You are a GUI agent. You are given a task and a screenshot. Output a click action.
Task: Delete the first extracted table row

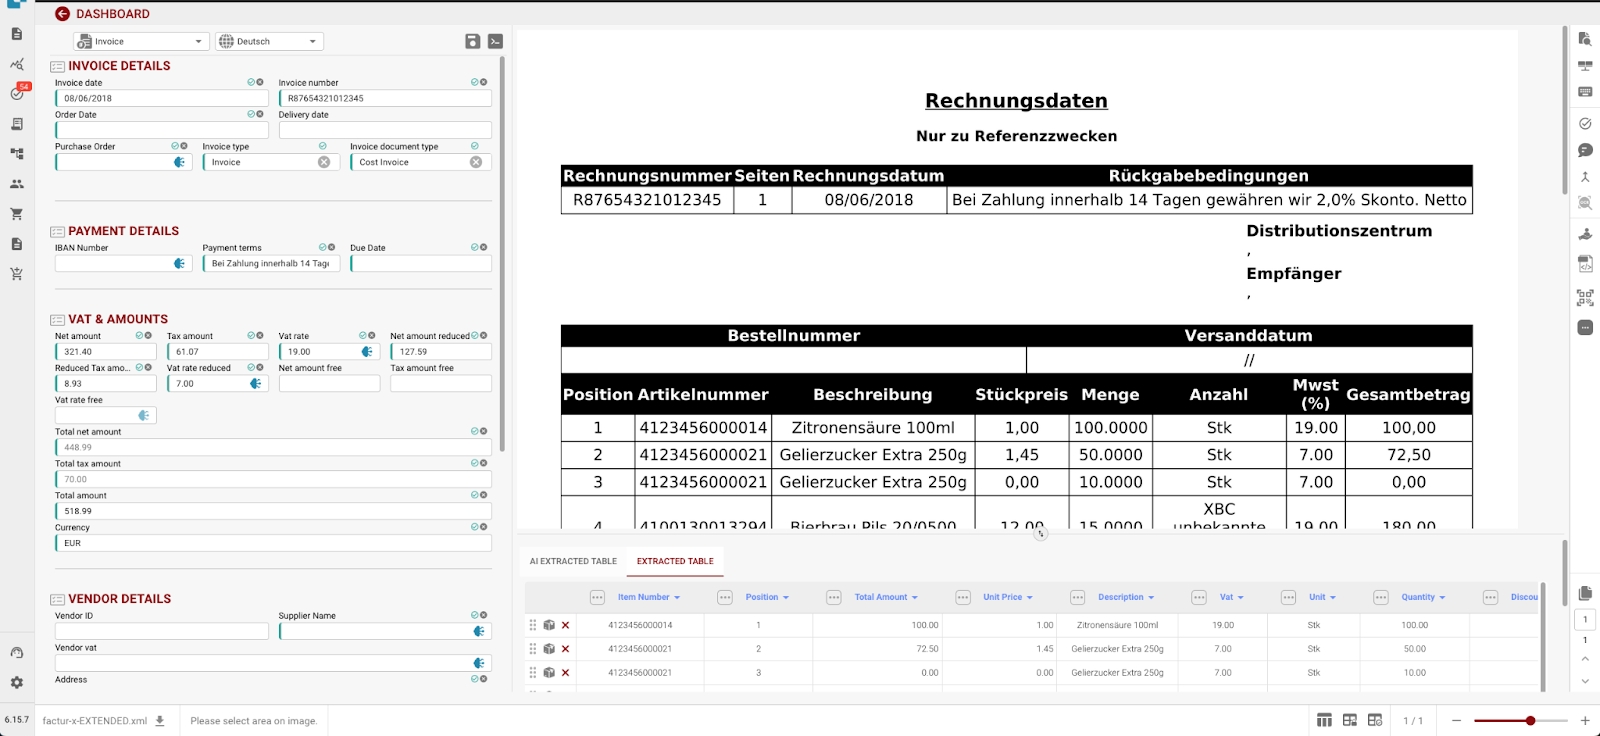565,625
